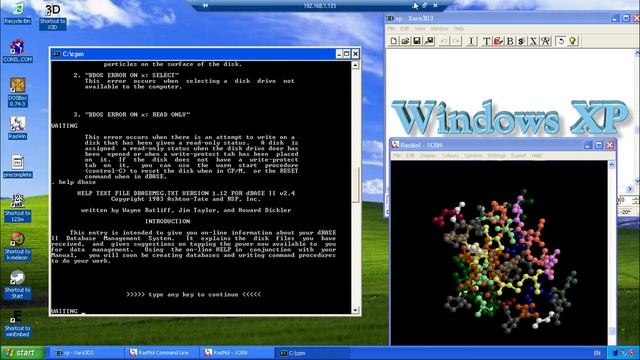Open the Options menu in RasMol
This screenshot has width=640, height=360.
pos(473,156)
